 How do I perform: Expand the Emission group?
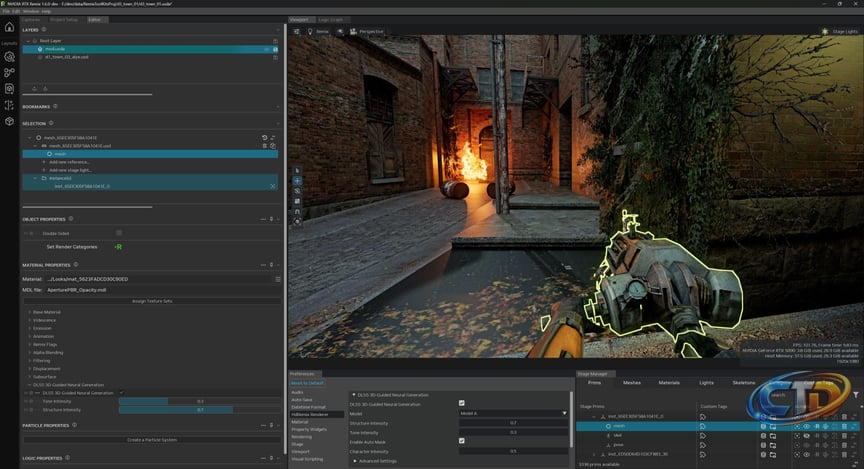pyautogui.click(x=29, y=328)
